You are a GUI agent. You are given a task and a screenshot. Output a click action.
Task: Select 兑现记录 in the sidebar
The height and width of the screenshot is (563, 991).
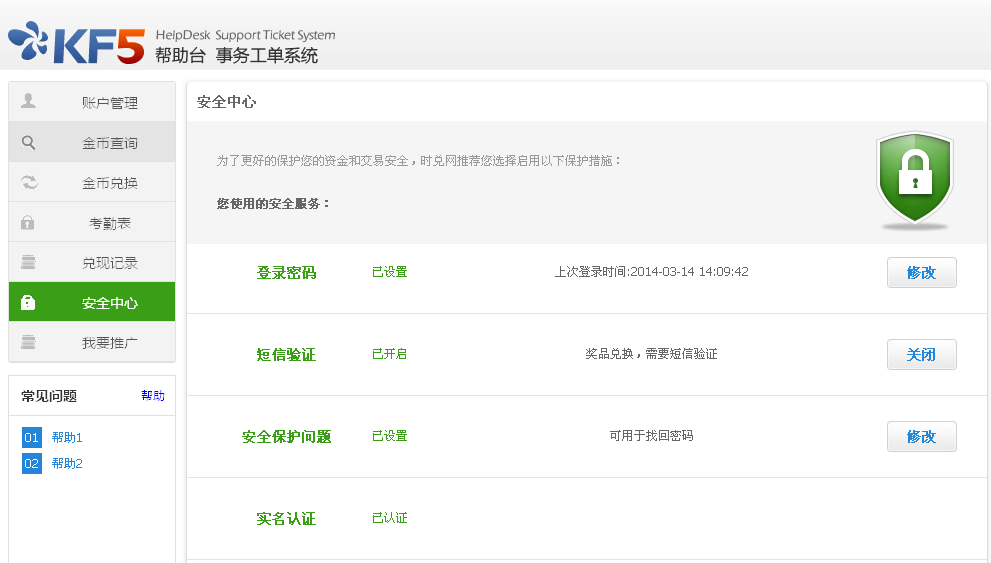(92, 262)
